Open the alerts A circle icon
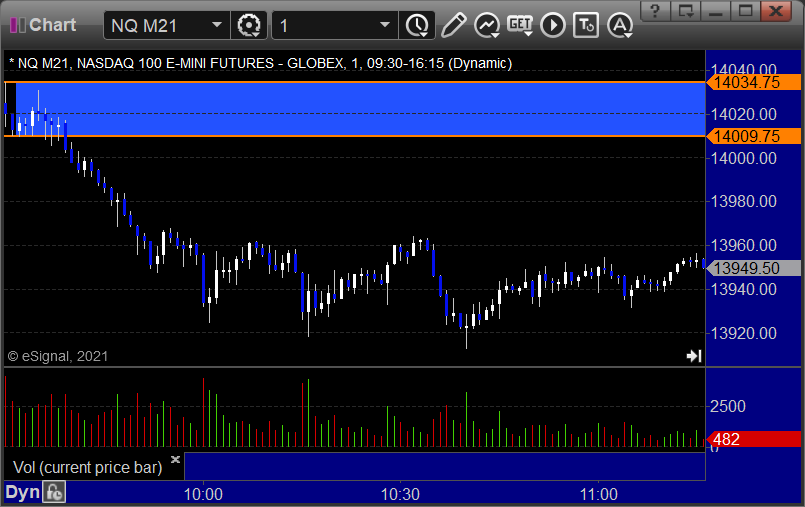805x507 pixels. tap(620, 25)
